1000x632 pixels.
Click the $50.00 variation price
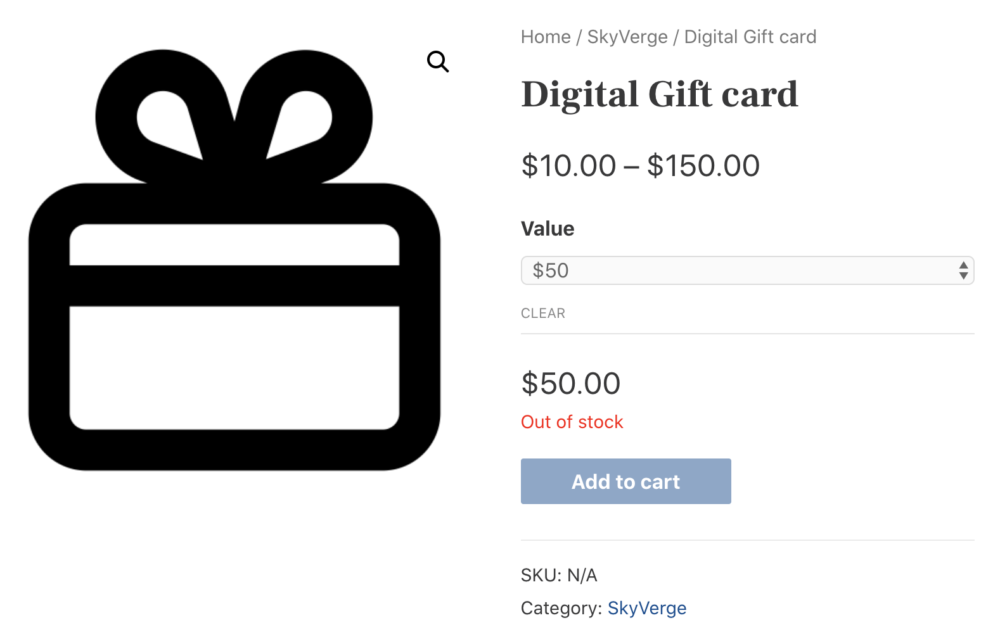(x=570, y=383)
